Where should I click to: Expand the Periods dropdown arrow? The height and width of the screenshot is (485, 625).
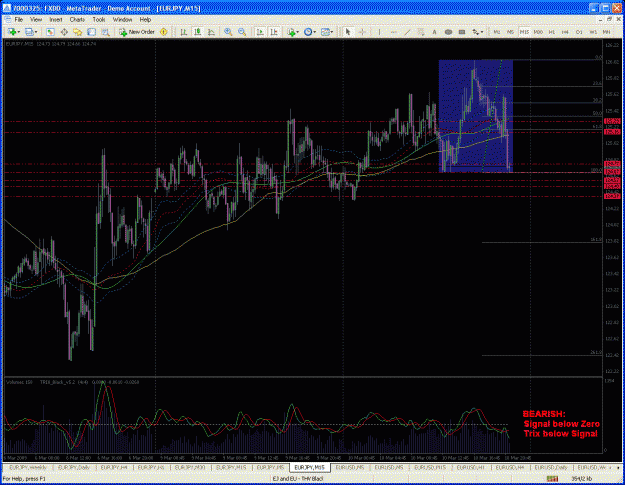pyautogui.click(x=314, y=32)
